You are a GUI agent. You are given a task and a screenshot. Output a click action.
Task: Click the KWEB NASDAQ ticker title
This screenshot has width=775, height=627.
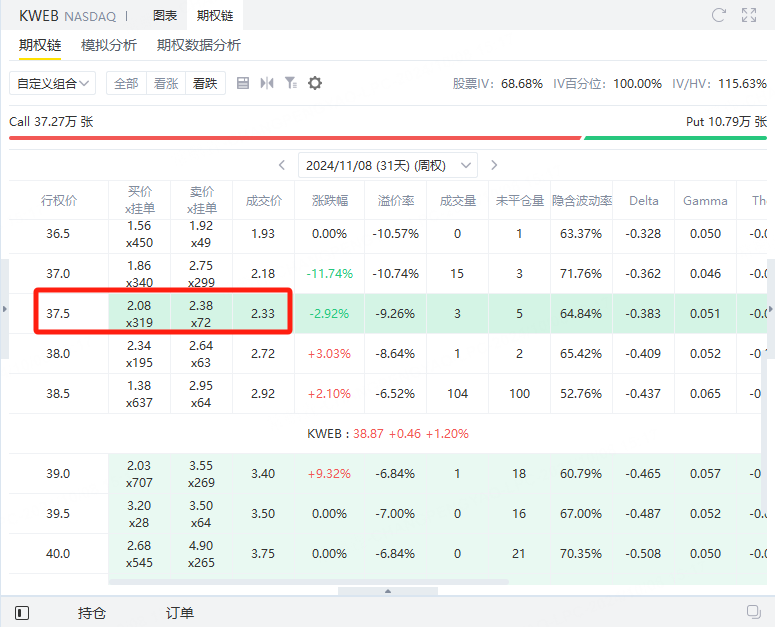coord(68,16)
